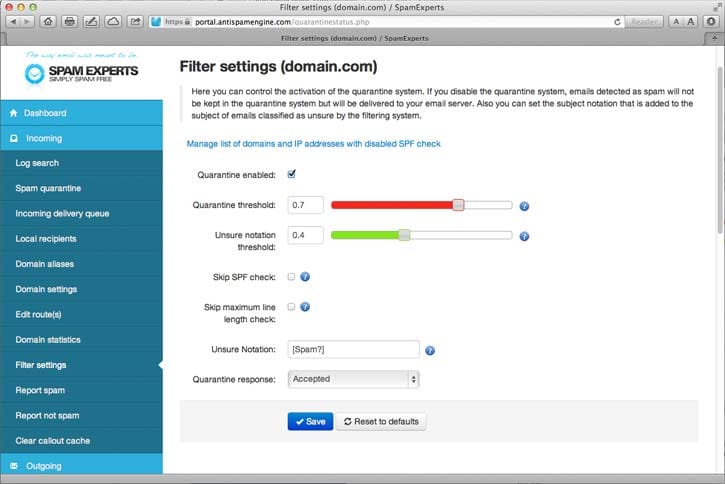Click help icon next to Quarantine threshold
Screen dimensions: 725x484
pos(524,206)
